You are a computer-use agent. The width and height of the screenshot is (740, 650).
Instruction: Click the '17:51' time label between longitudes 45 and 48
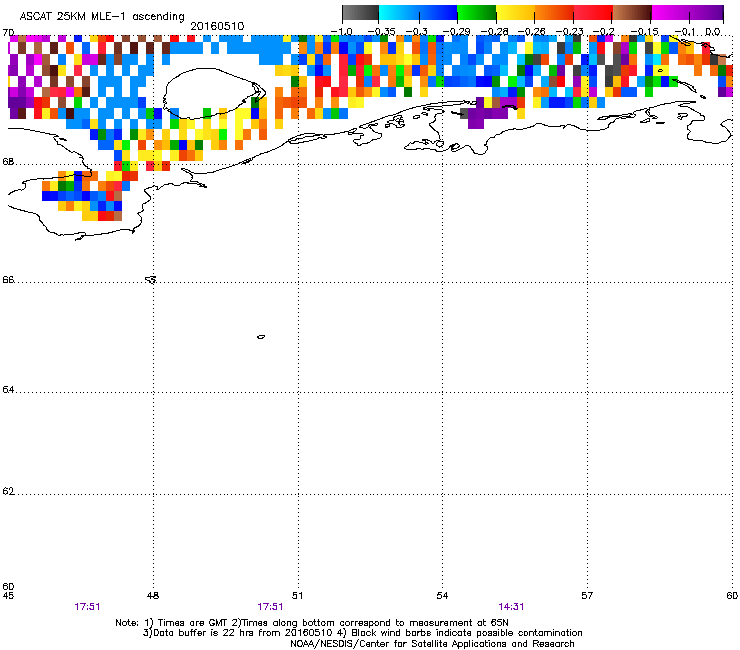(87, 607)
